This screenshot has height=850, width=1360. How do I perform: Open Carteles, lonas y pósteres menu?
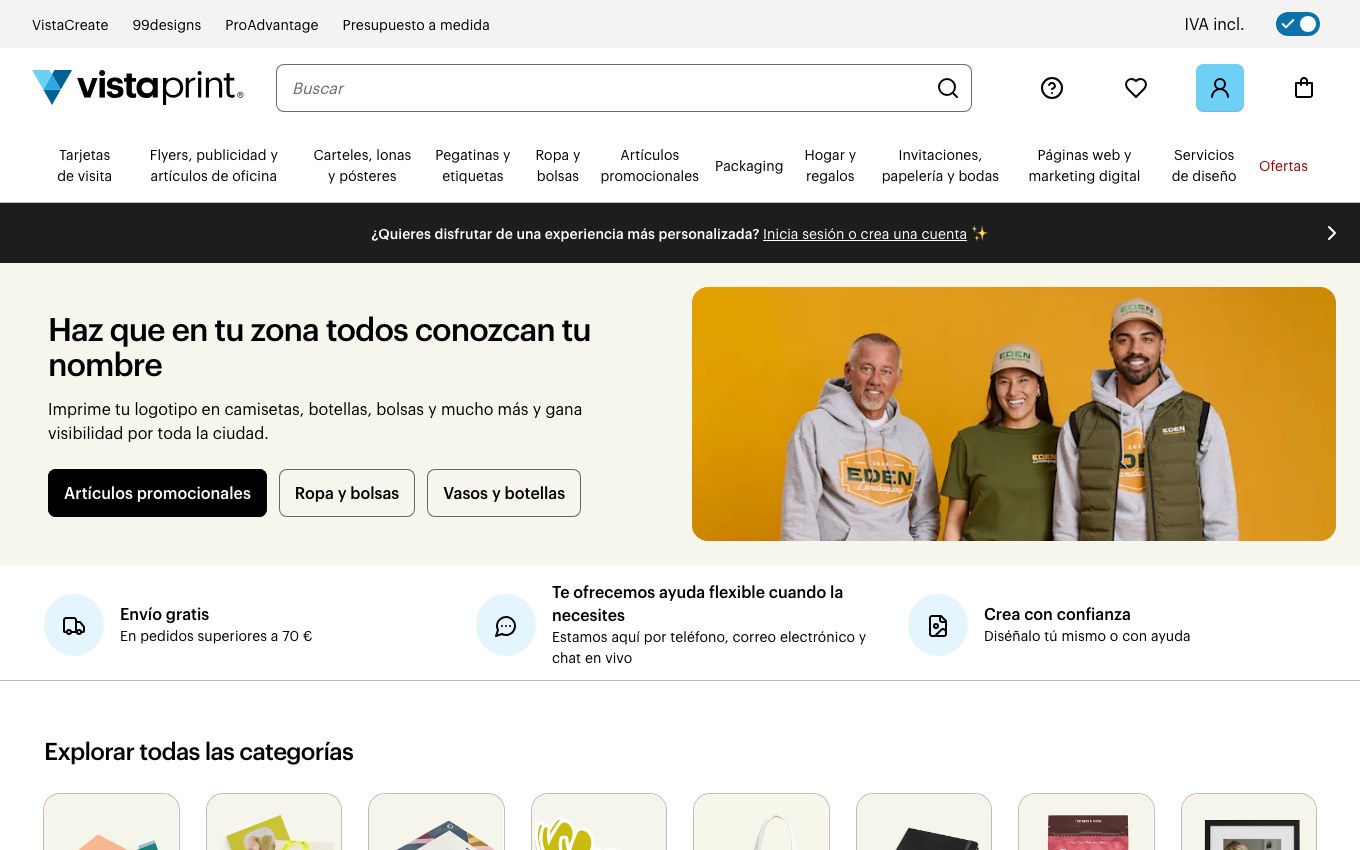click(x=362, y=166)
